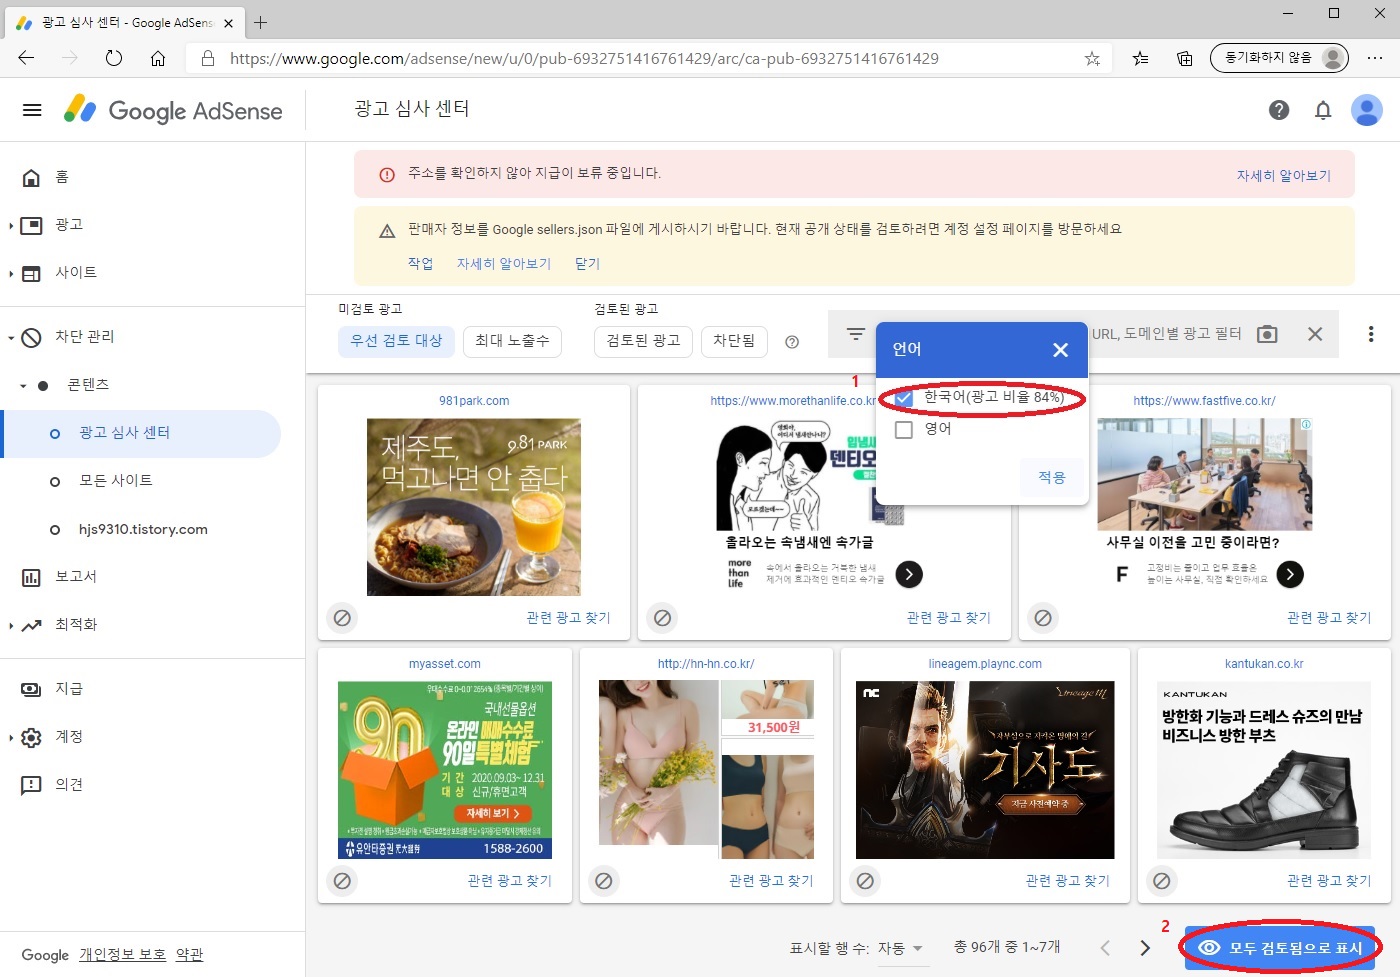Open 자세히 알아보기 in payment alert

pos(1283,175)
